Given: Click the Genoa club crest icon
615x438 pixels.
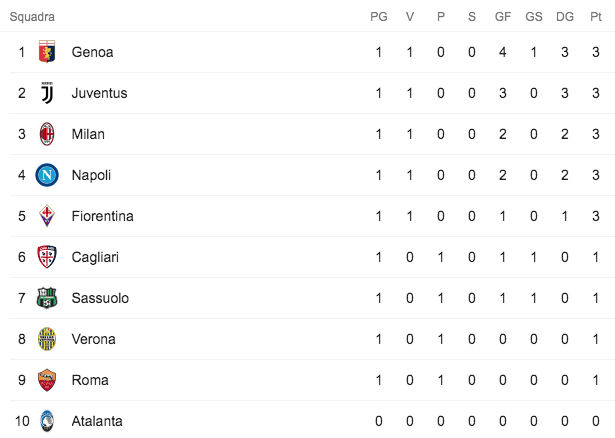Looking at the screenshot, I should pyautogui.click(x=47, y=52).
